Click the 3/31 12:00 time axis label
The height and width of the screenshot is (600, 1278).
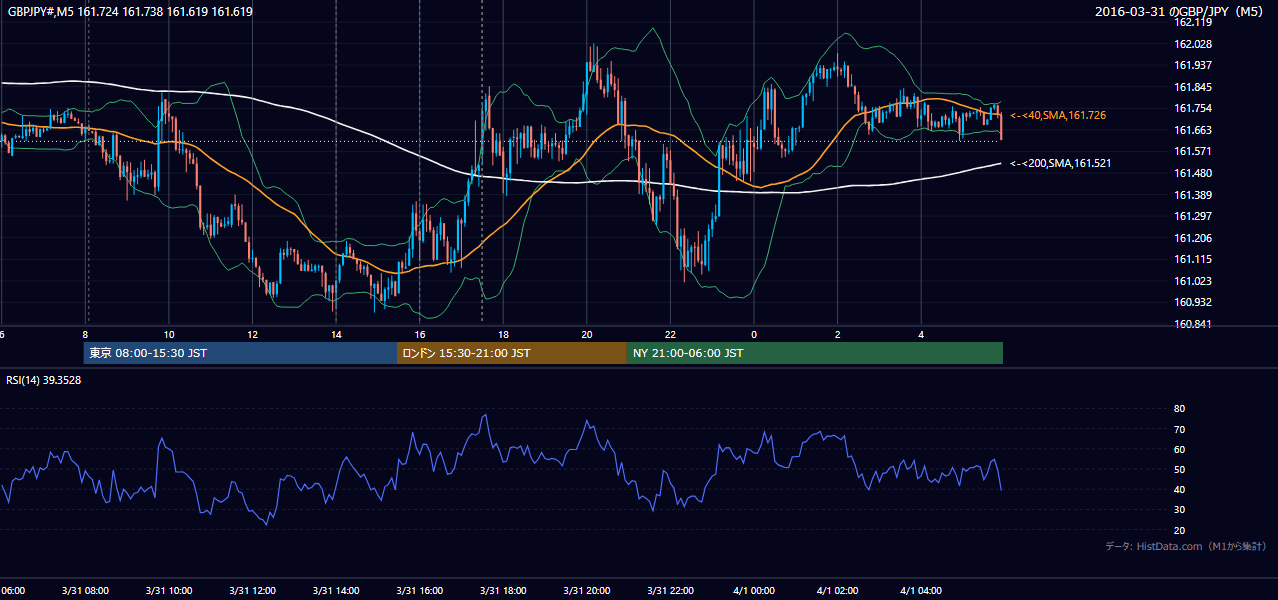point(252,591)
